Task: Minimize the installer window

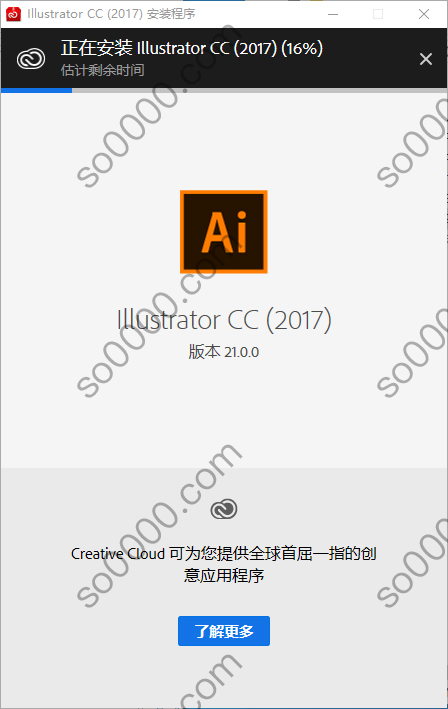Action: pyautogui.click(x=333, y=14)
